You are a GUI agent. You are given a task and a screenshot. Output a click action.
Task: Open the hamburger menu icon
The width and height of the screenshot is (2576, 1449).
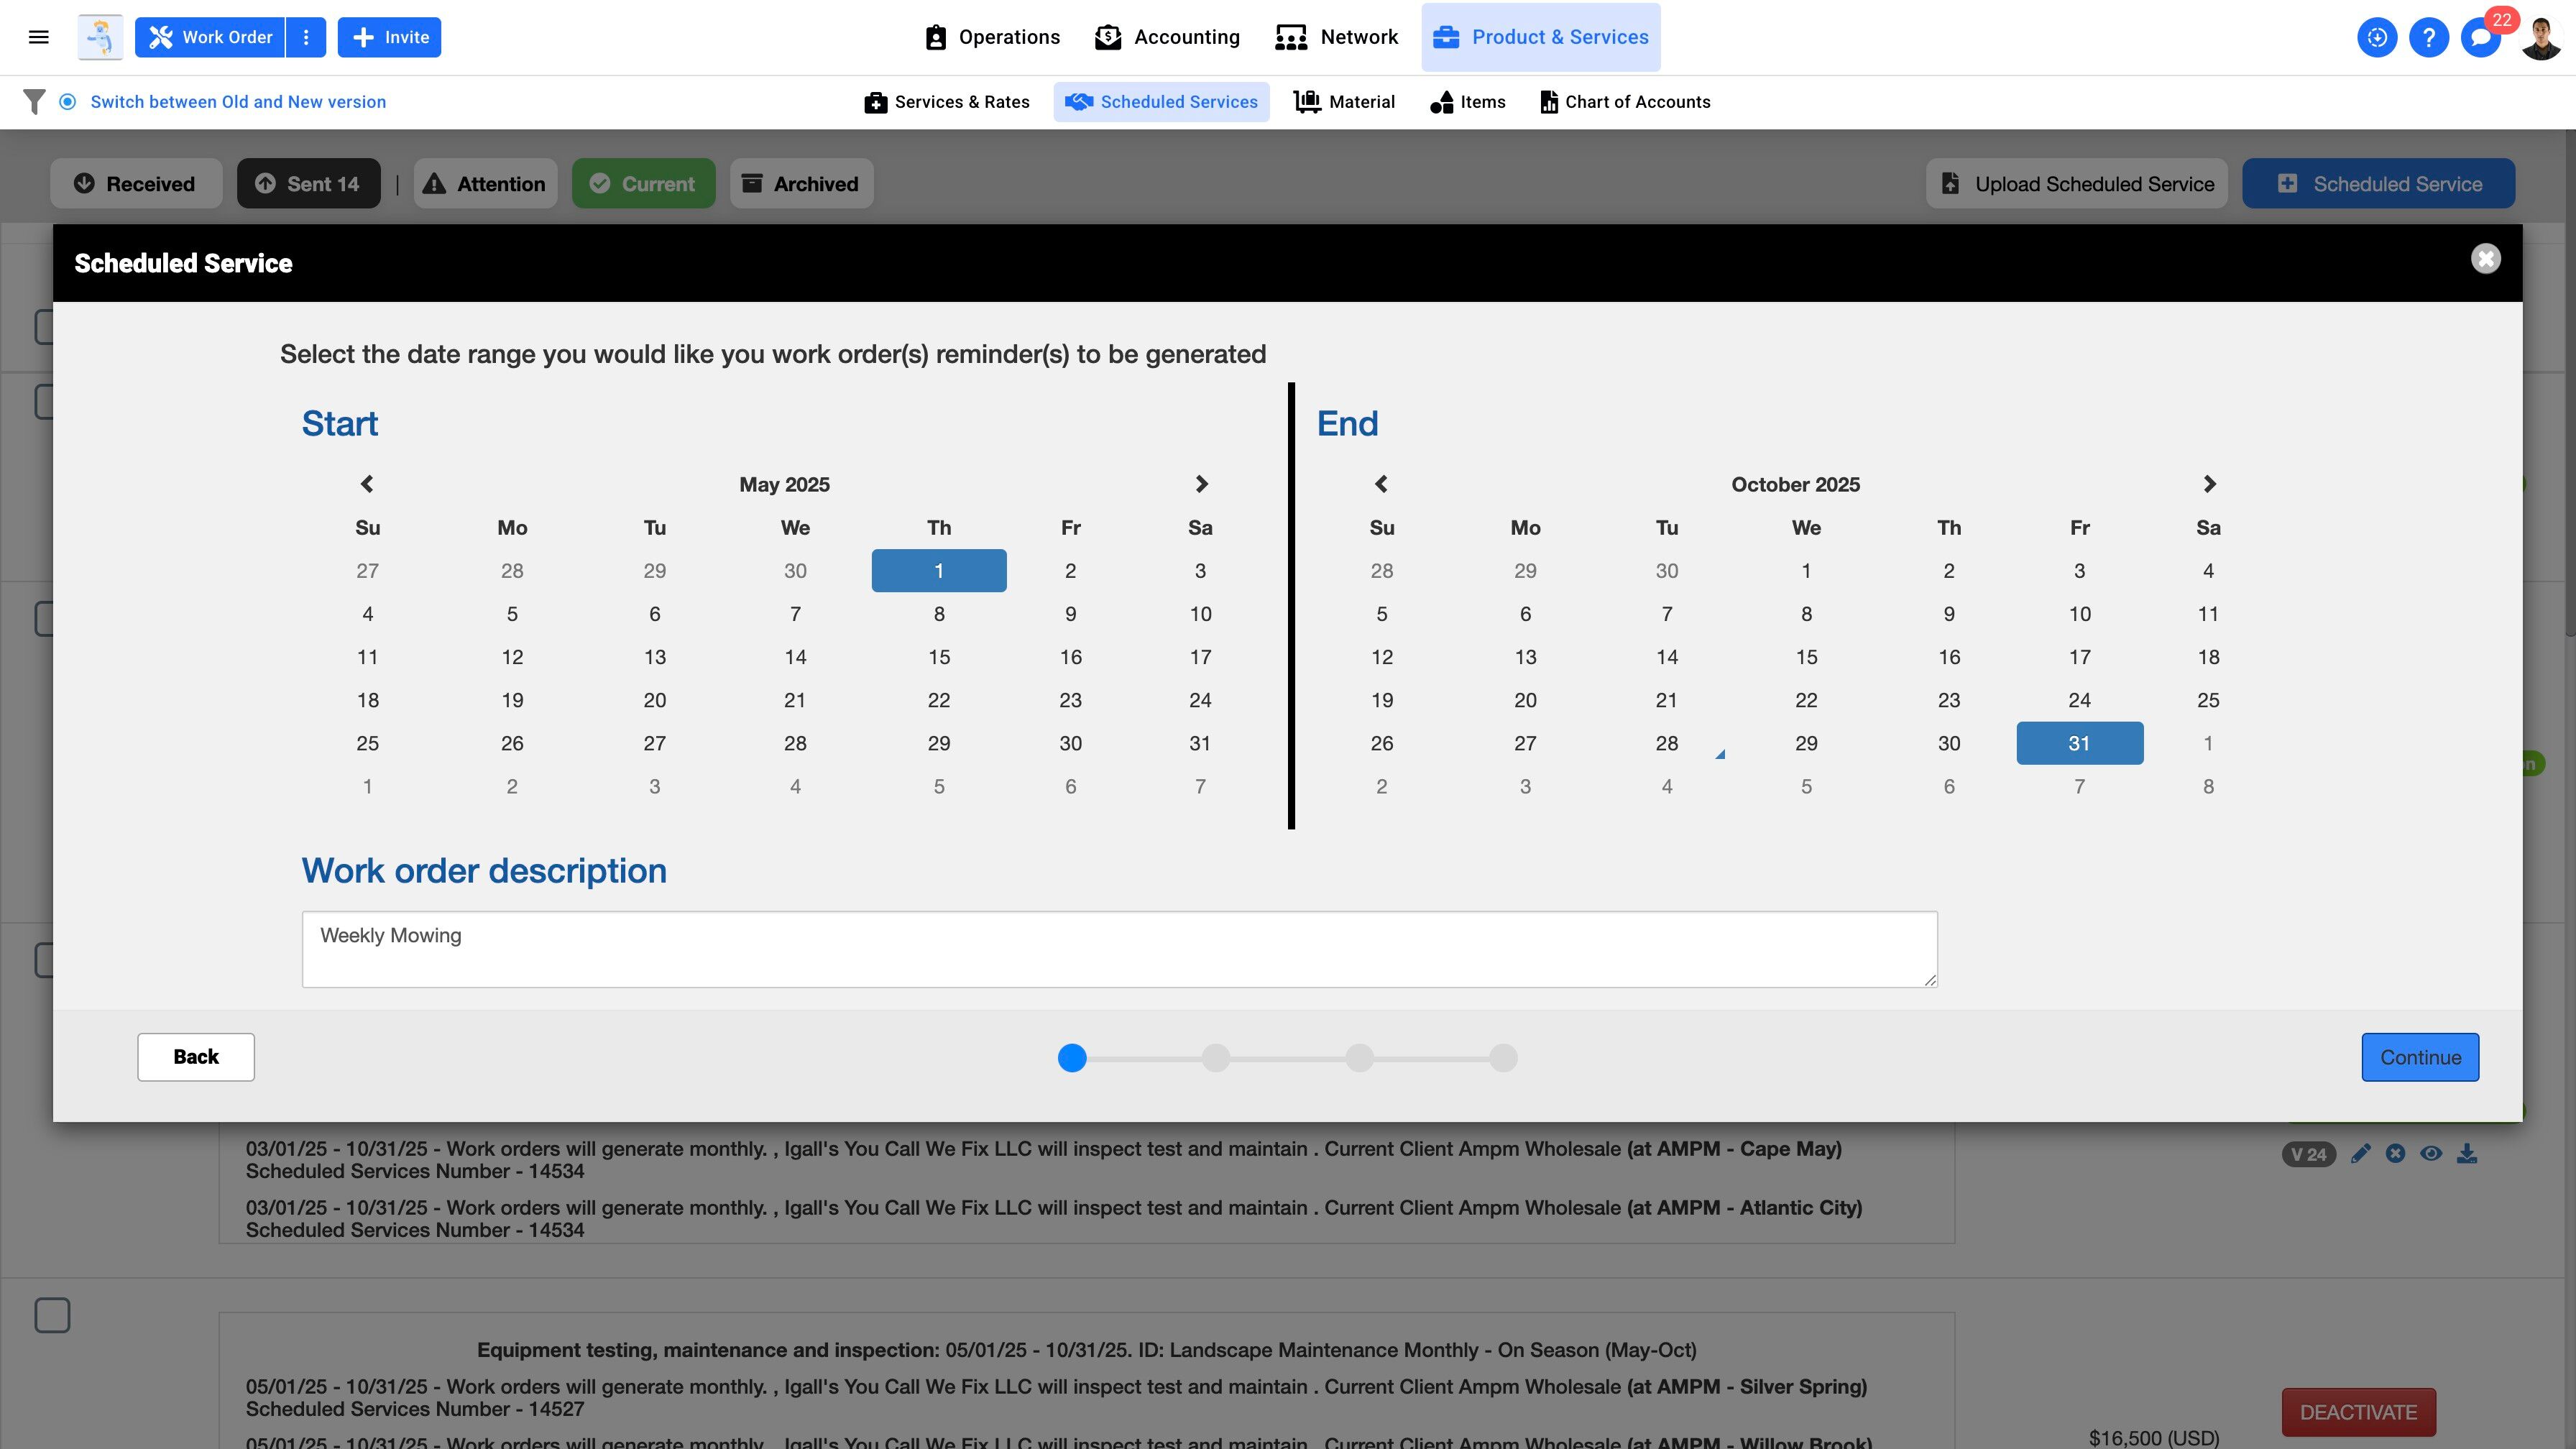(x=39, y=37)
